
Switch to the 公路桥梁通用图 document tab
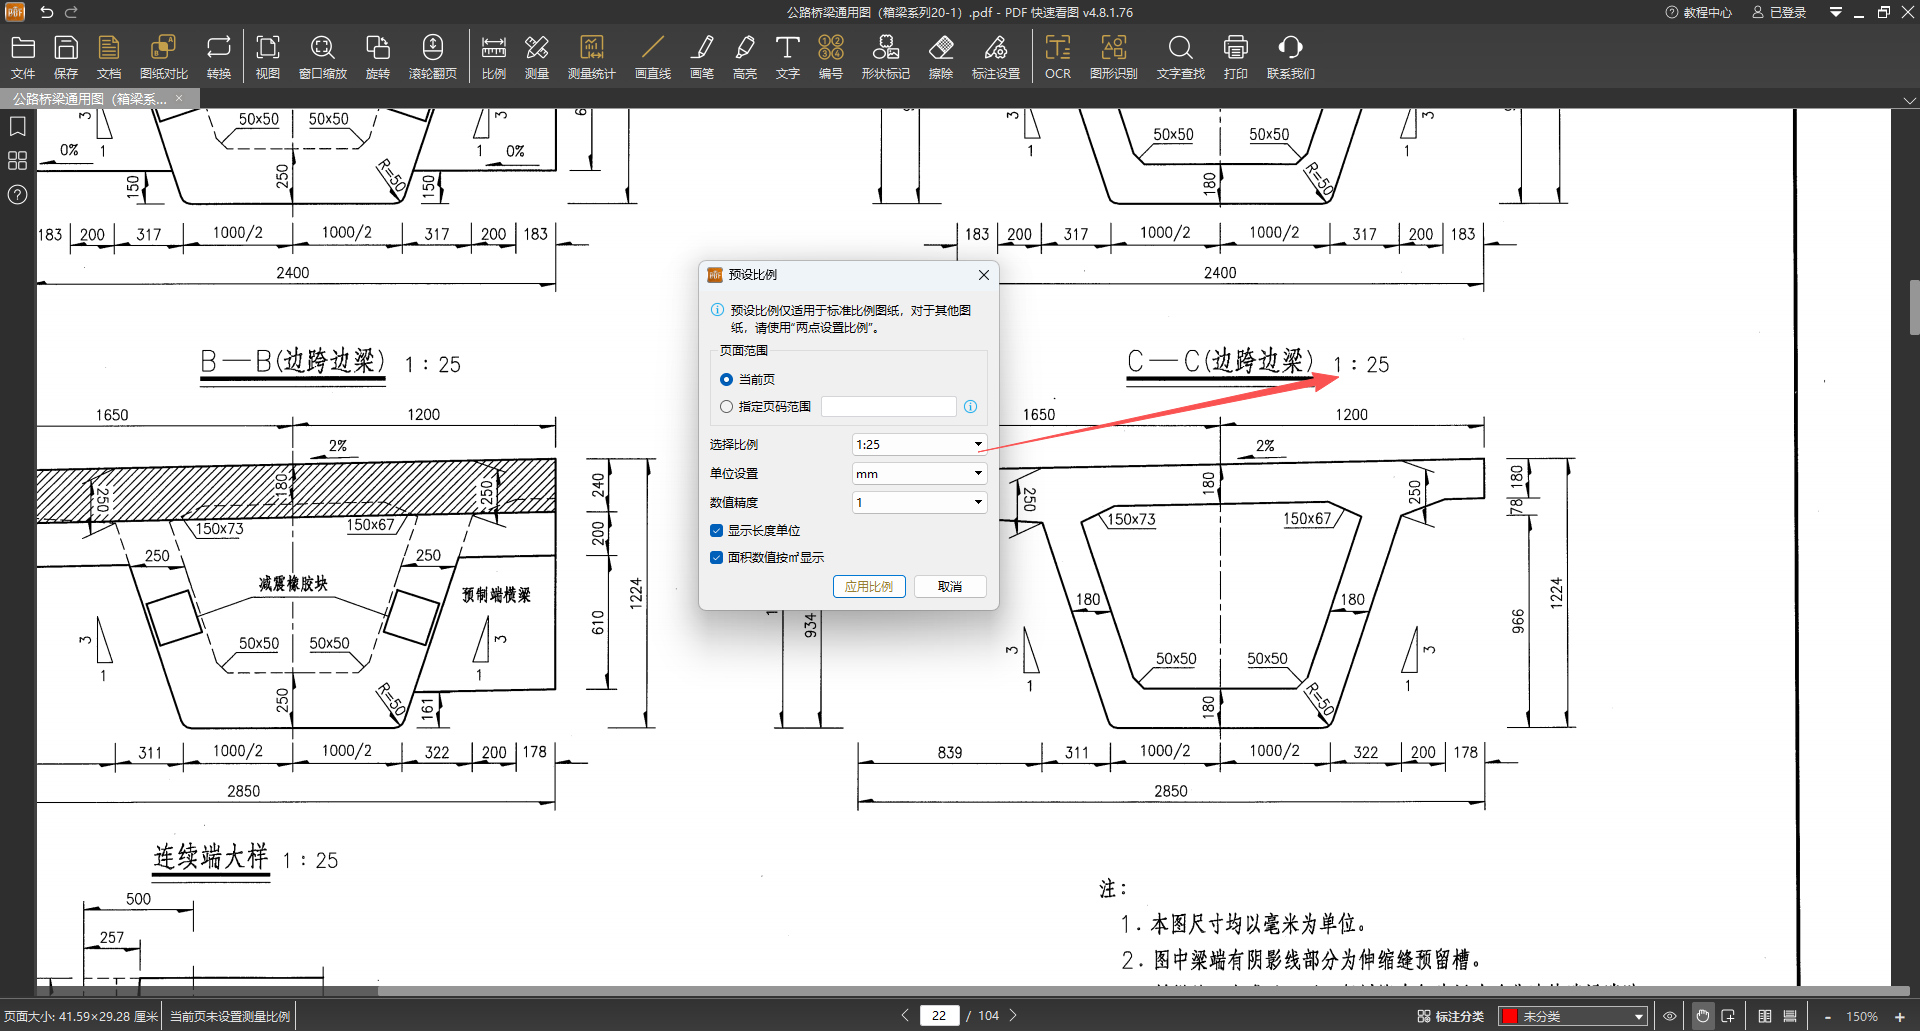coord(90,99)
